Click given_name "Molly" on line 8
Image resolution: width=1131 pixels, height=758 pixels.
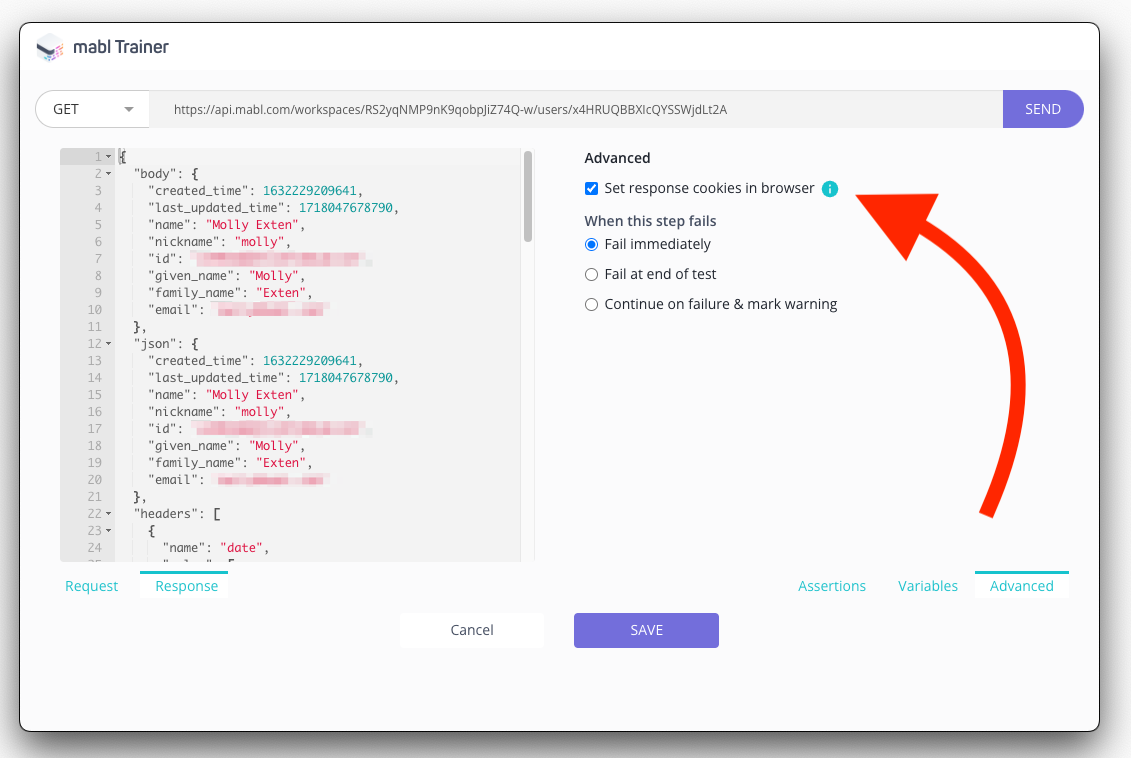(273, 276)
